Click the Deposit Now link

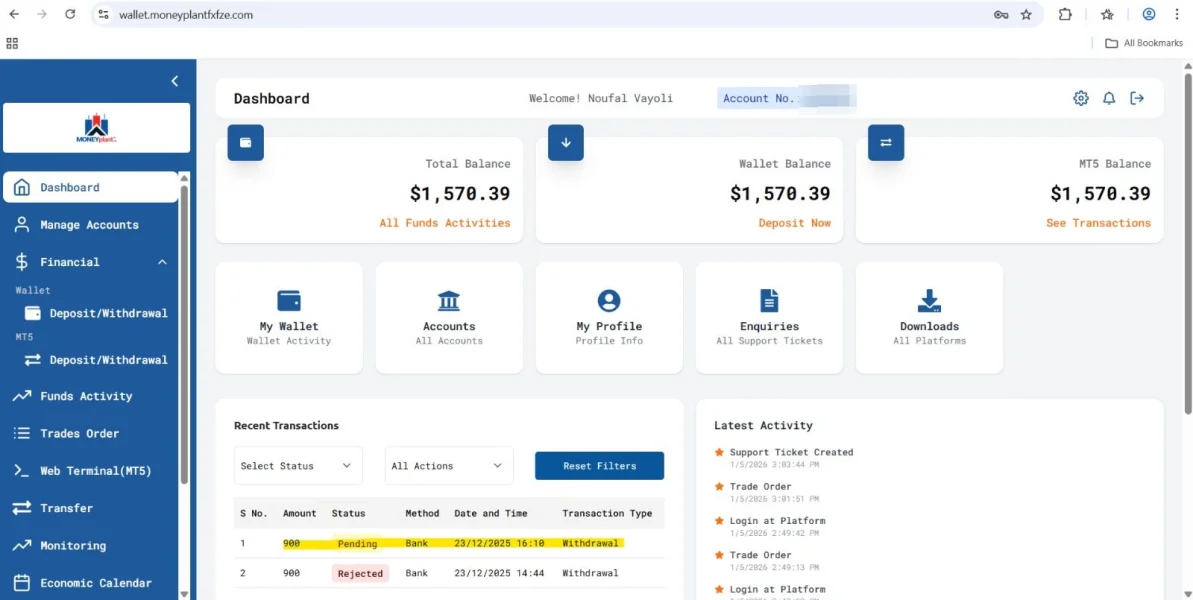[x=794, y=223]
